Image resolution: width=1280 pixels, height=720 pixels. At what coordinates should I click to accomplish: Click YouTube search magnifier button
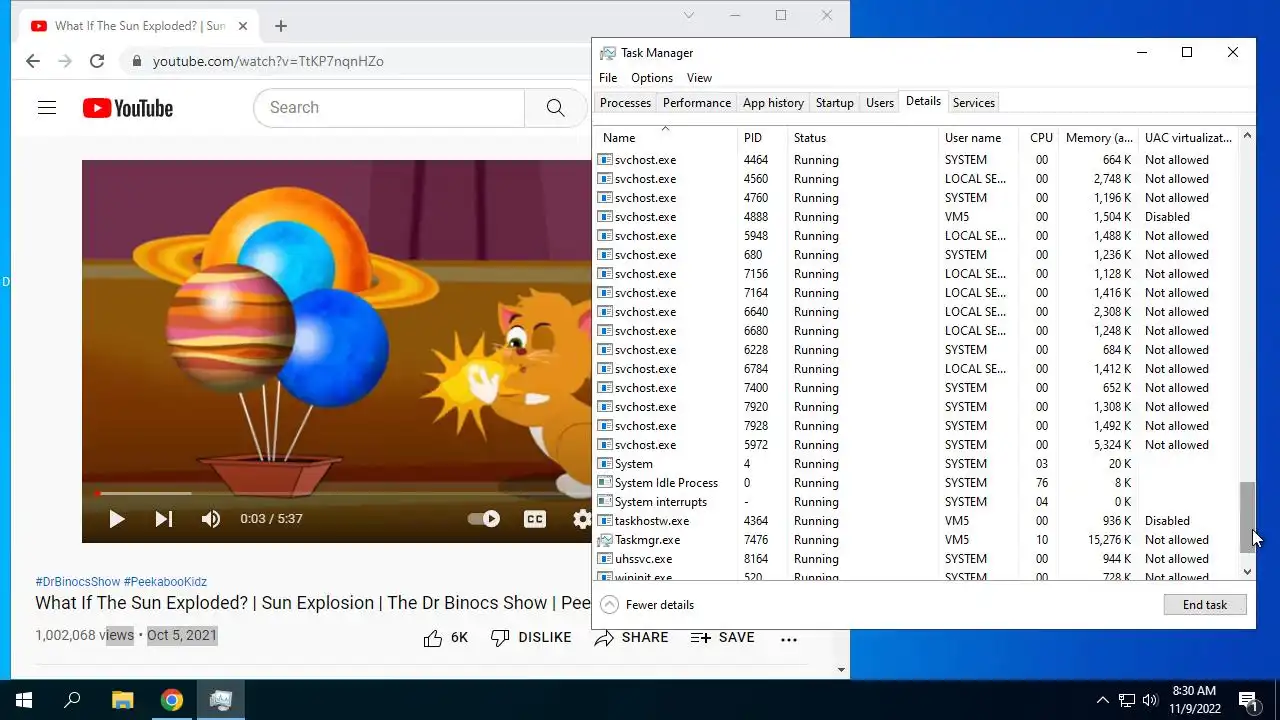555,108
